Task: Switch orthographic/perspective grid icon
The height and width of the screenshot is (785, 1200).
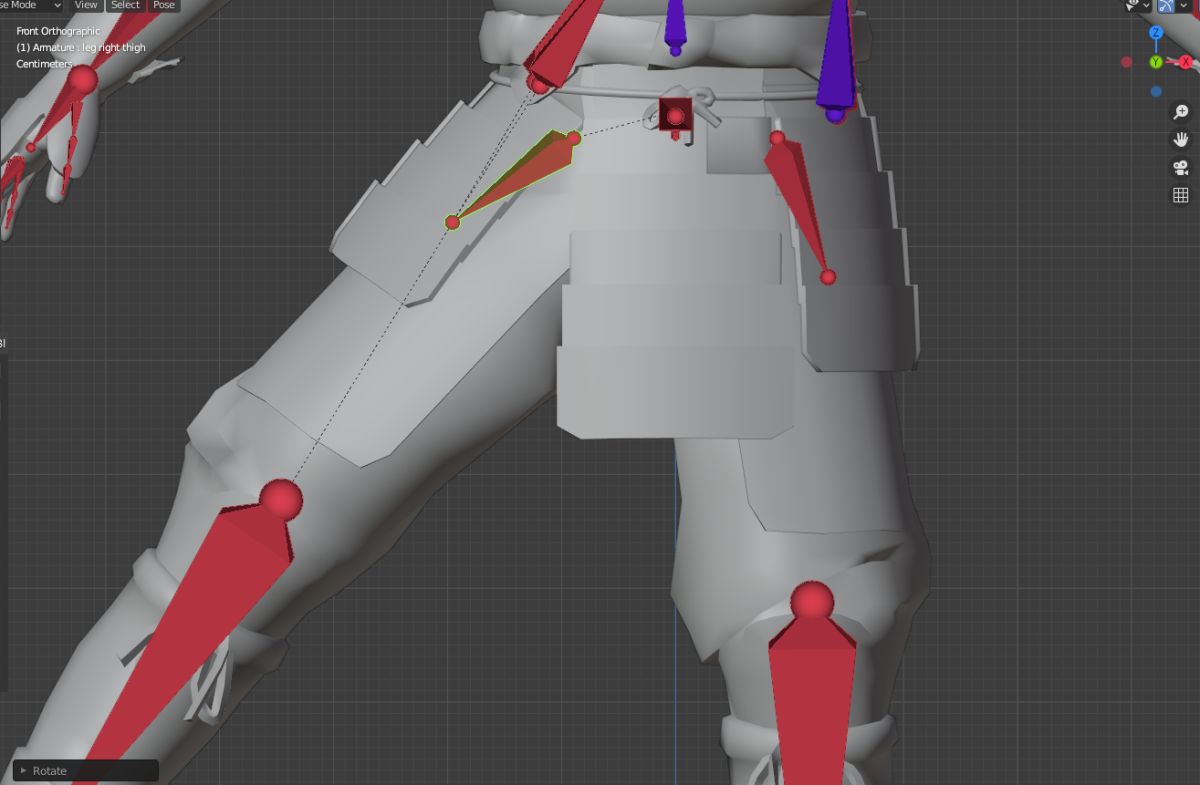Action: pyautogui.click(x=1180, y=195)
